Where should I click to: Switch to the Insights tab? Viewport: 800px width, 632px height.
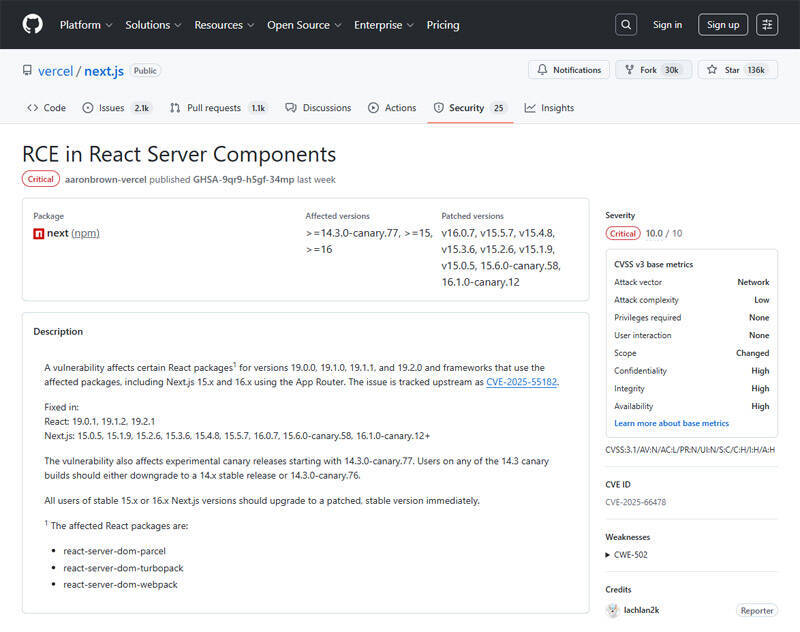click(x=549, y=107)
